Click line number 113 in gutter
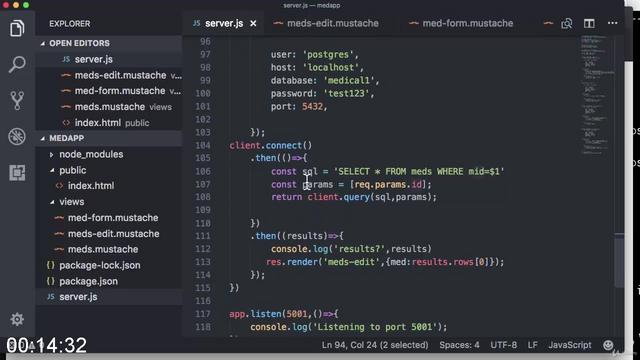Viewport: 640px width, 360px height. click(x=203, y=262)
